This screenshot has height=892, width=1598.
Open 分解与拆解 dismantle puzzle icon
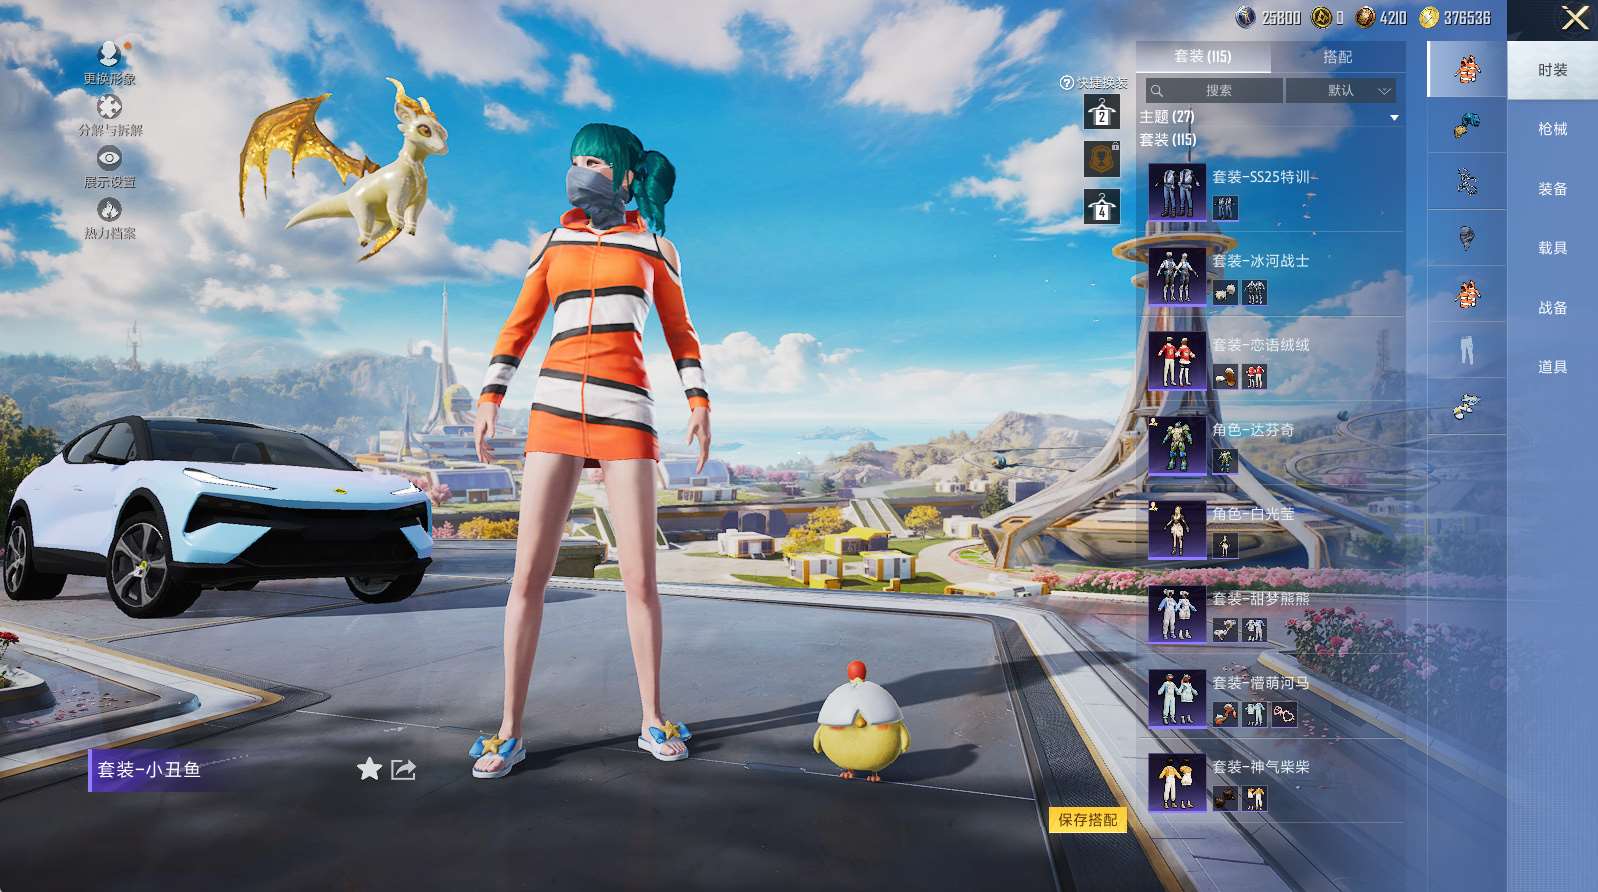[x=109, y=107]
